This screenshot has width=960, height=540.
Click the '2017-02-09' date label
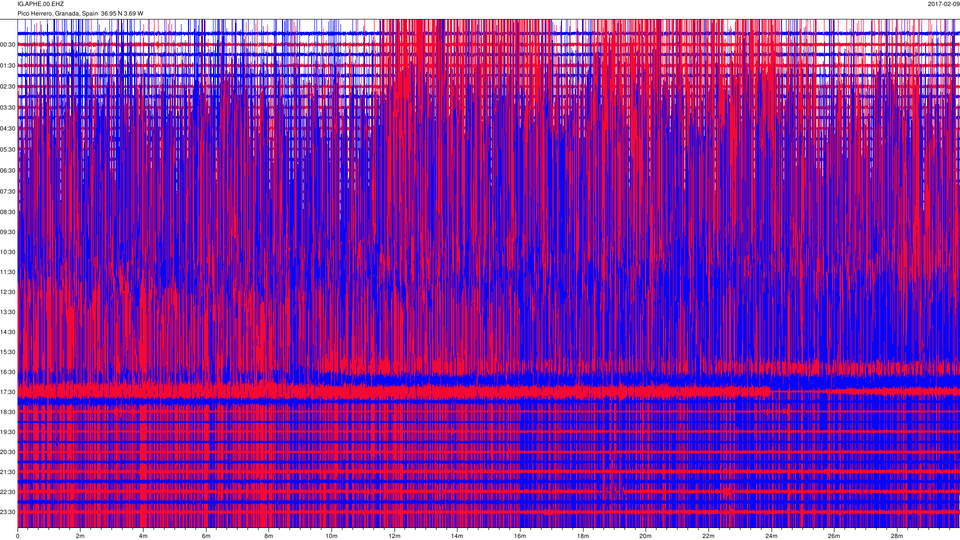(943, 4)
